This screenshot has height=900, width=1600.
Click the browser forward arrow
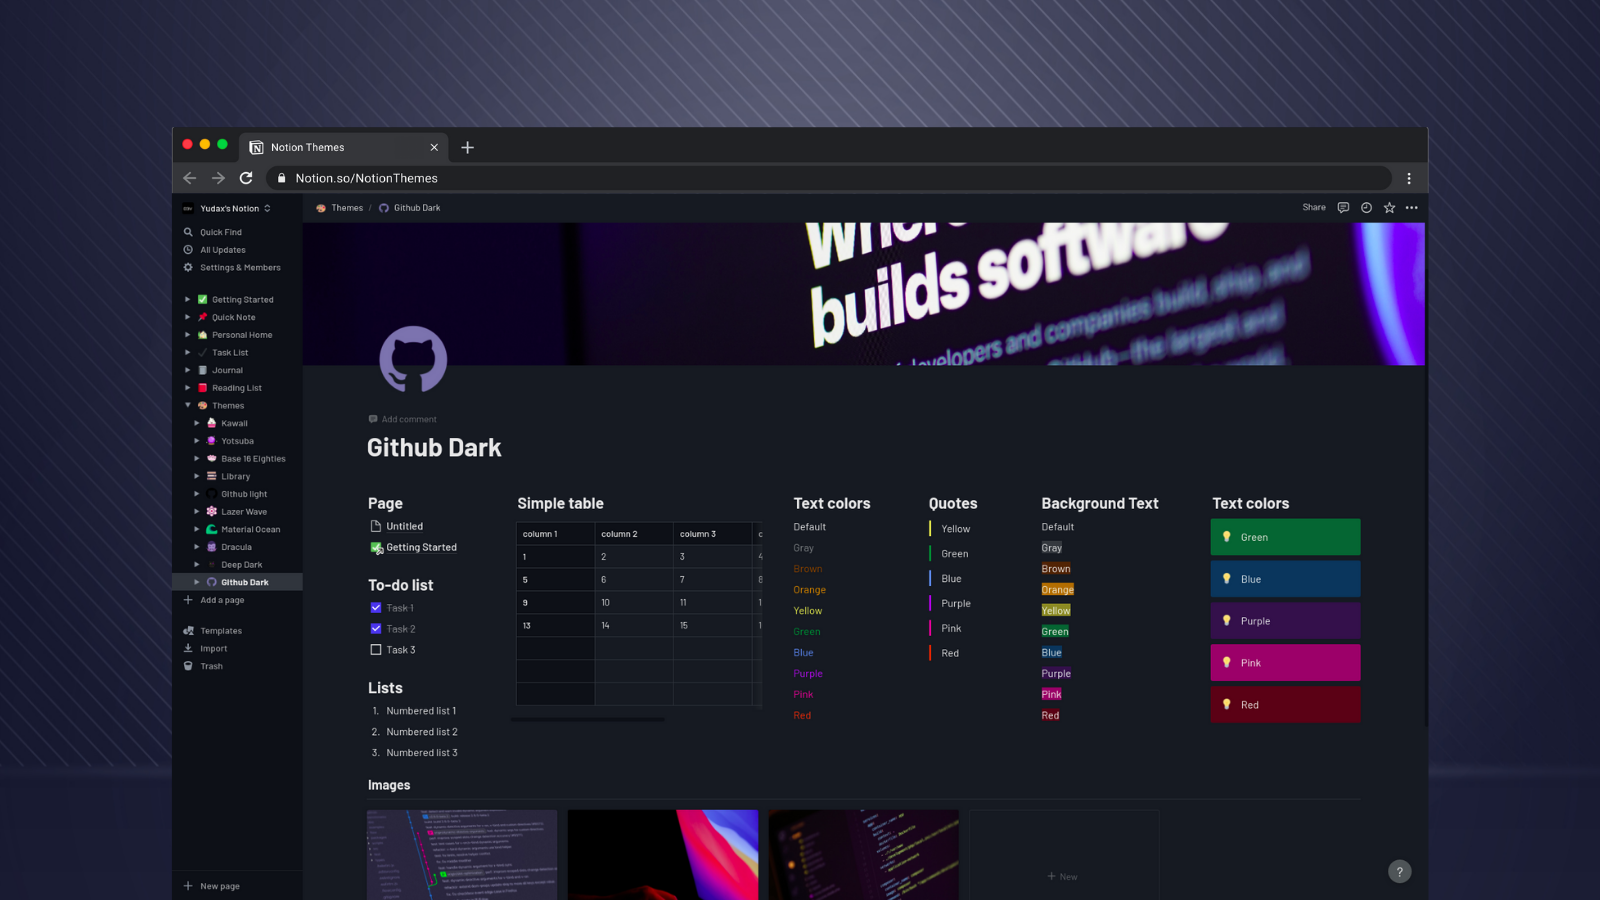click(x=218, y=178)
